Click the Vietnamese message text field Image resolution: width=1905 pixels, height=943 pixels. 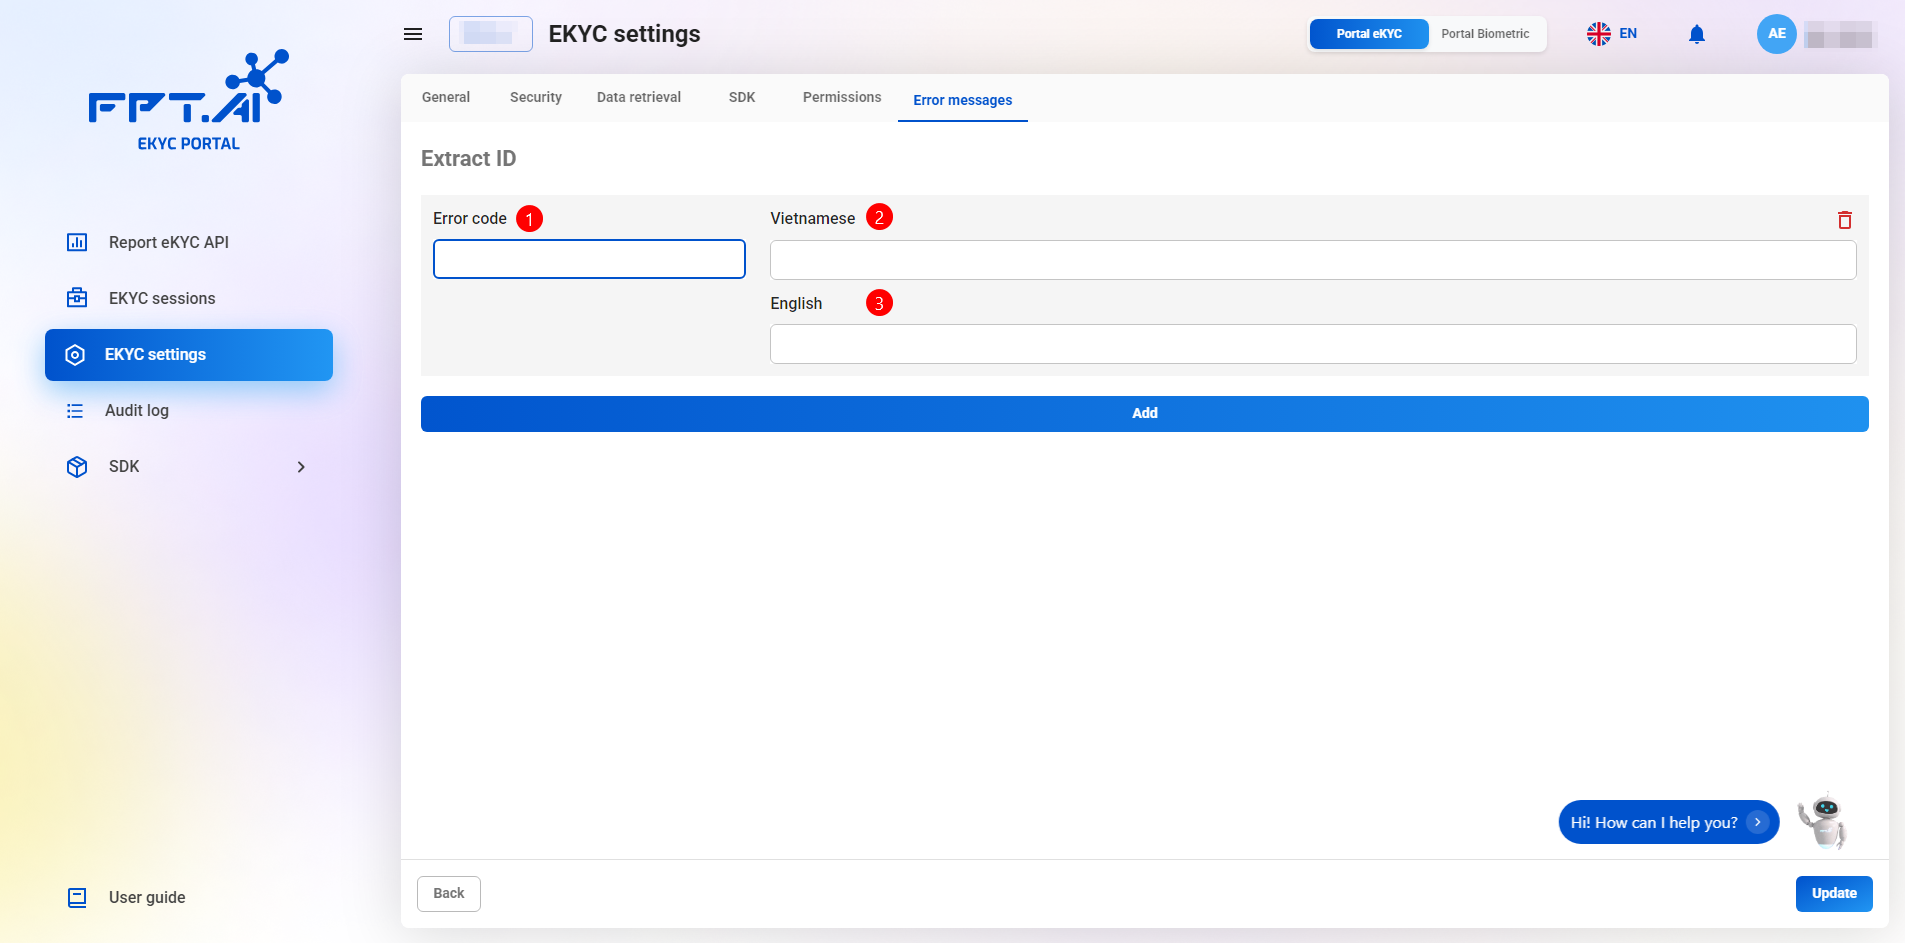[1312, 260]
